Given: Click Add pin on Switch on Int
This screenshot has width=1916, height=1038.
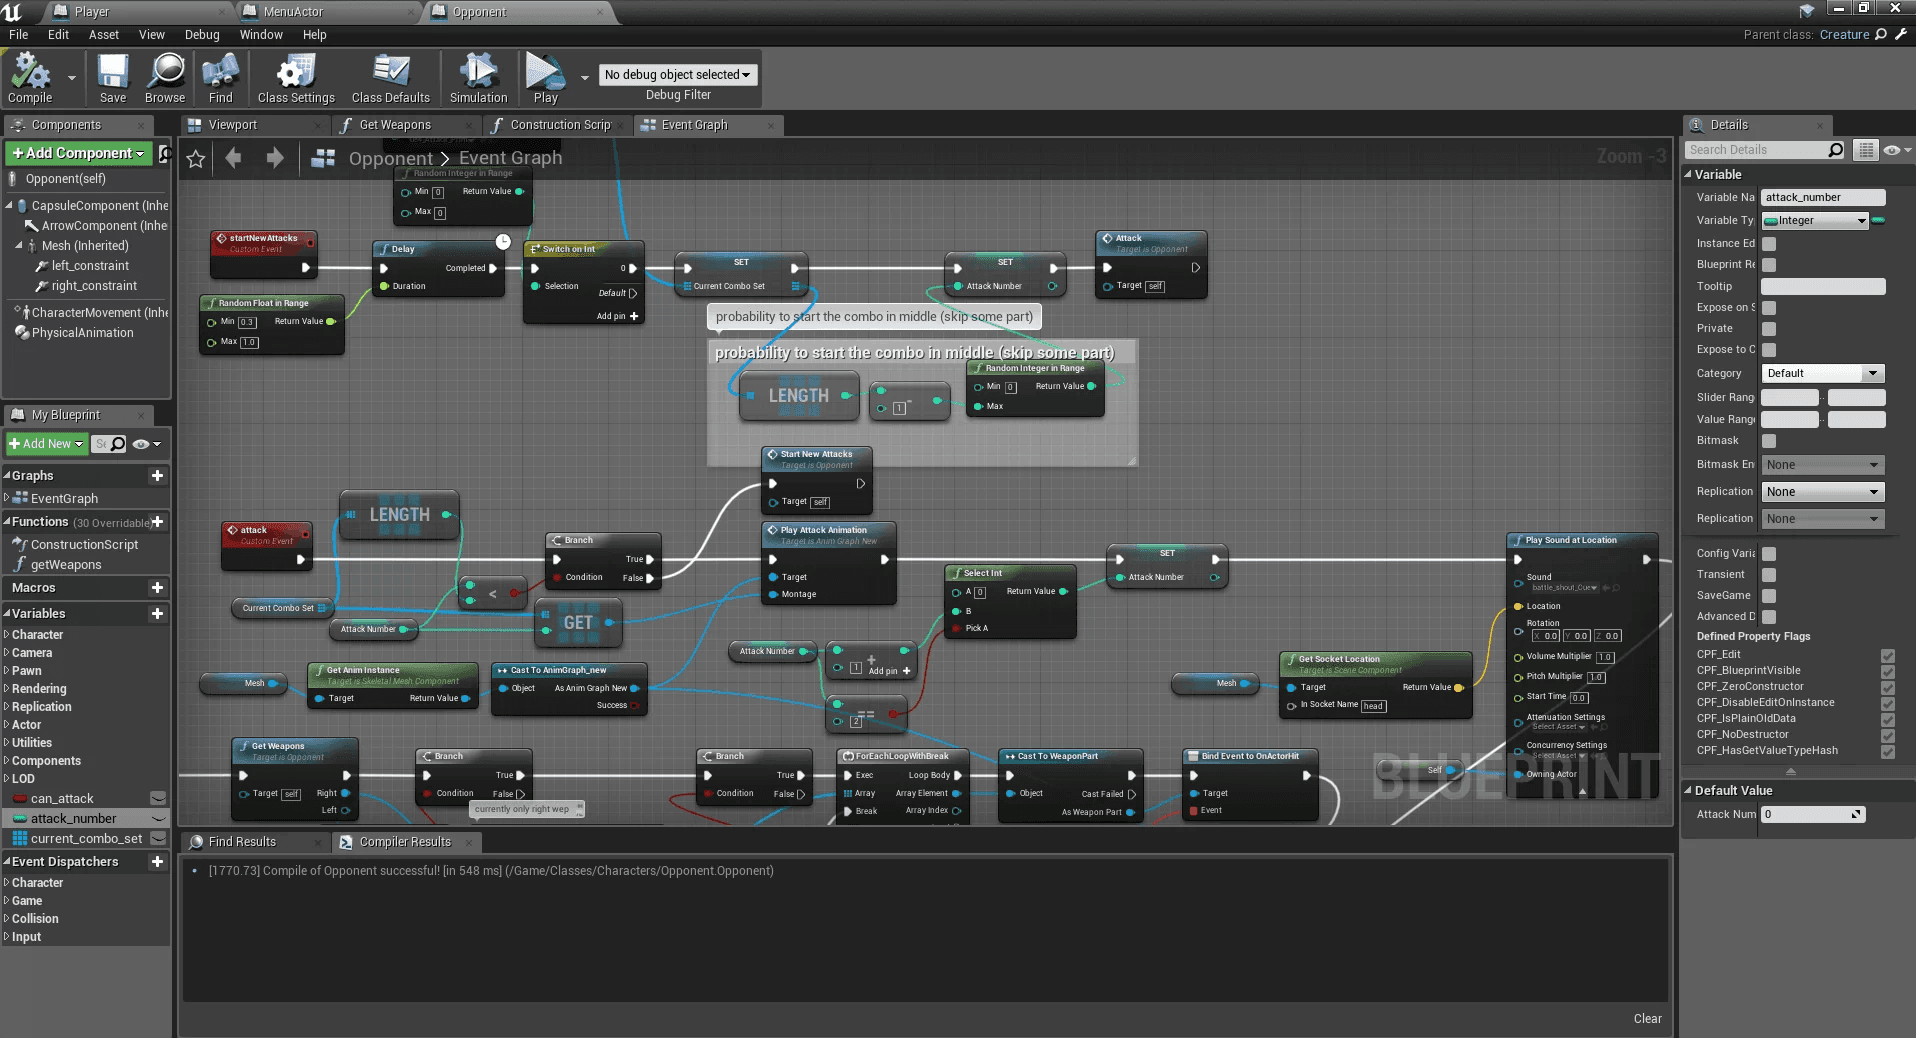Looking at the screenshot, I should pyautogui.click(x=617, y=316).
